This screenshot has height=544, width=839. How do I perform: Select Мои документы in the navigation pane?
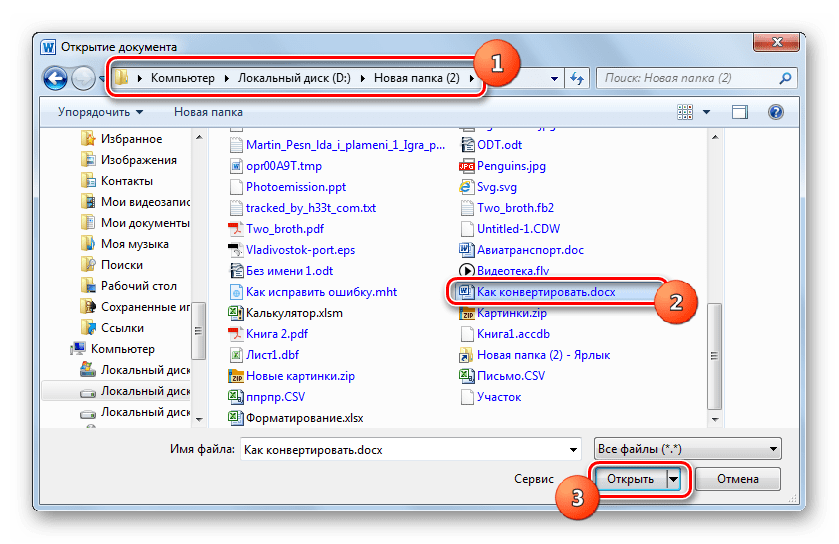(145, 223)
